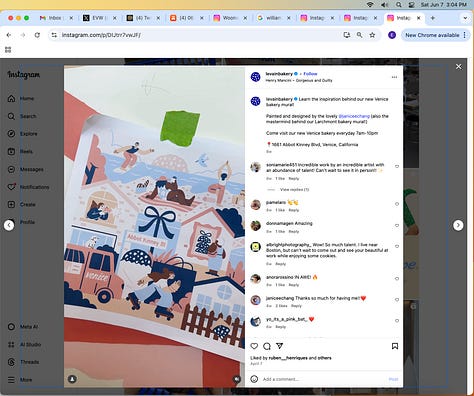Like albrightphotography_'s comment
This screenshot has height=396, width=474.
(x=397, y=246)
